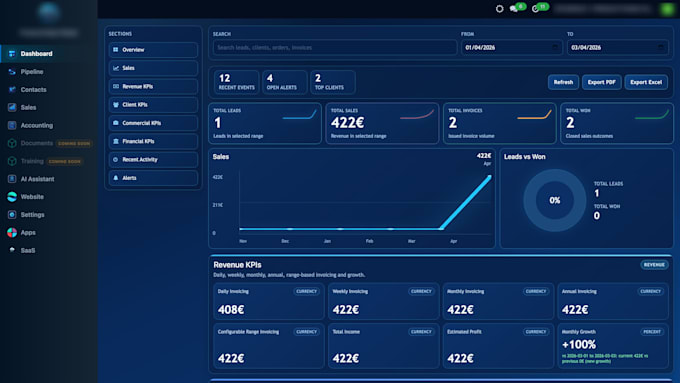Open the chat messages icon in the top bar
The width and height of the screenshot is (680, 383).
tap(514, 9)
